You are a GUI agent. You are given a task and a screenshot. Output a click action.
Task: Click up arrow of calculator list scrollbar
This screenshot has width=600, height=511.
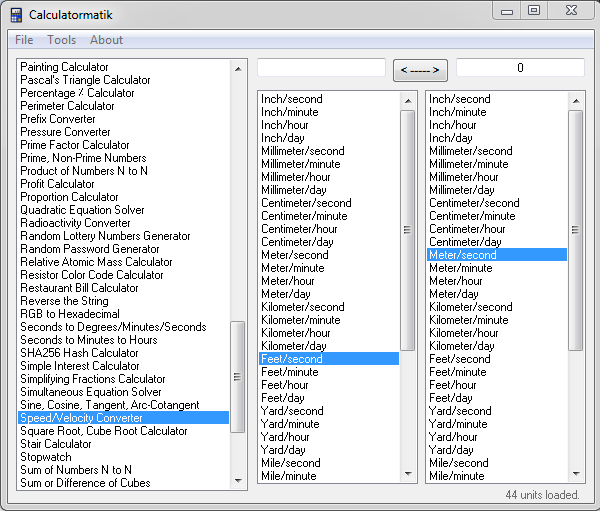[x=238, y=69]
